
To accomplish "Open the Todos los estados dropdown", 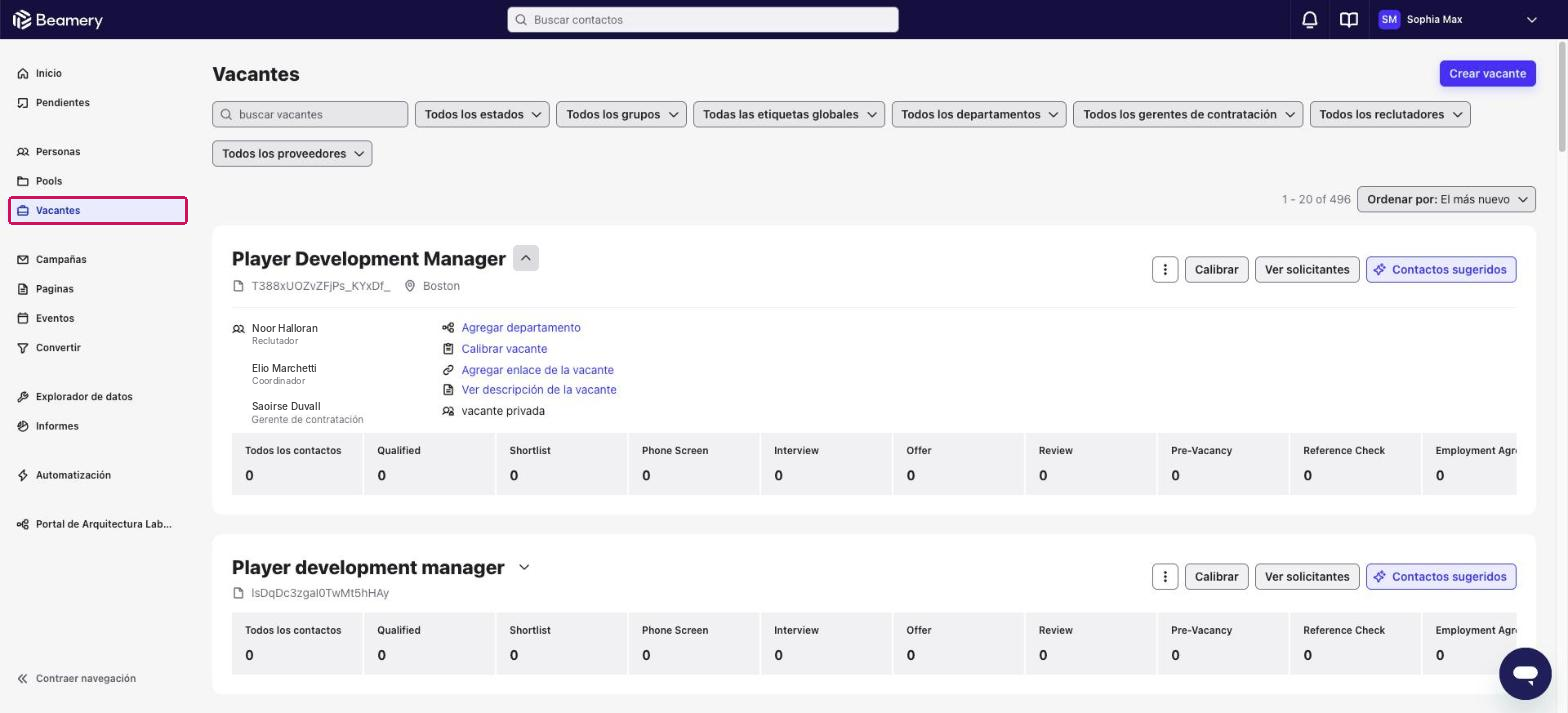I will coord(482,115).
